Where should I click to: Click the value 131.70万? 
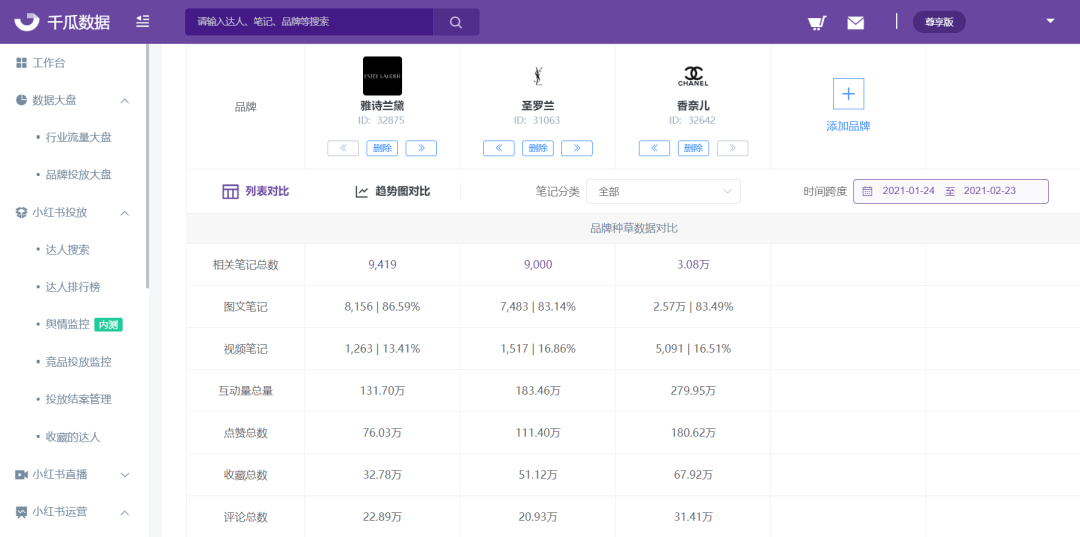click(382, 391)
